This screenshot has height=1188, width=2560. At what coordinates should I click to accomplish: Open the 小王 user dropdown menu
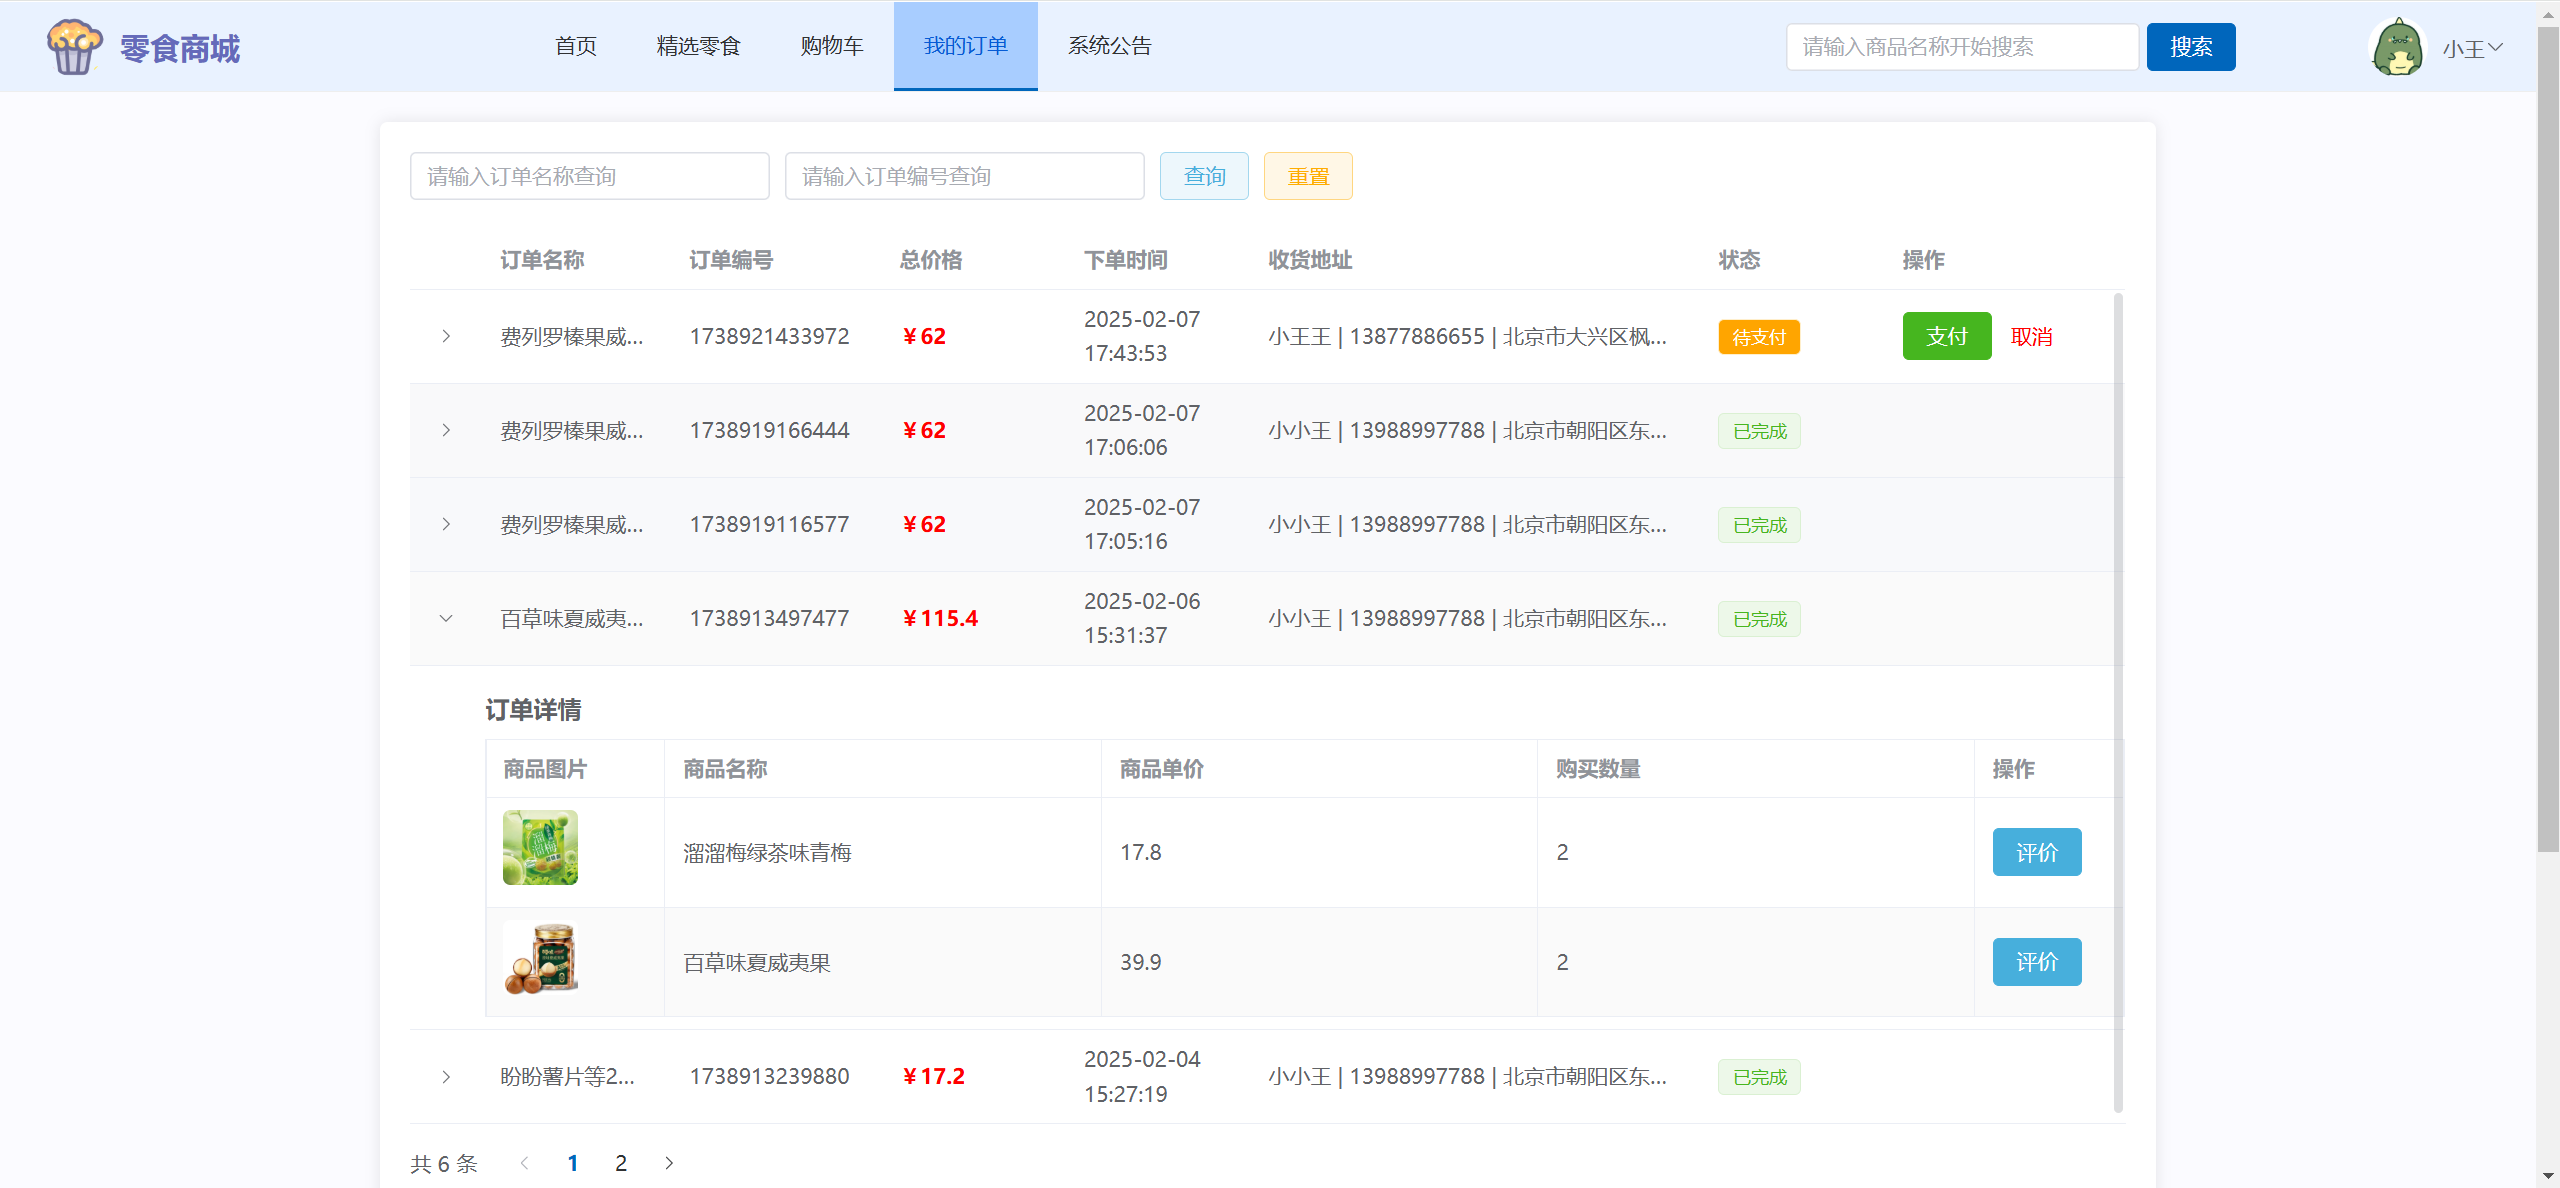[2472, 48]
